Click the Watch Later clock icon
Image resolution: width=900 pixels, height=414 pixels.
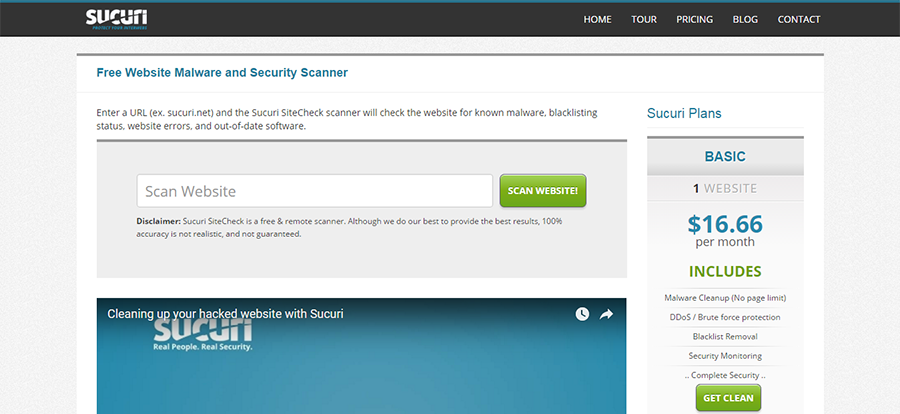(x=582, y=314)
